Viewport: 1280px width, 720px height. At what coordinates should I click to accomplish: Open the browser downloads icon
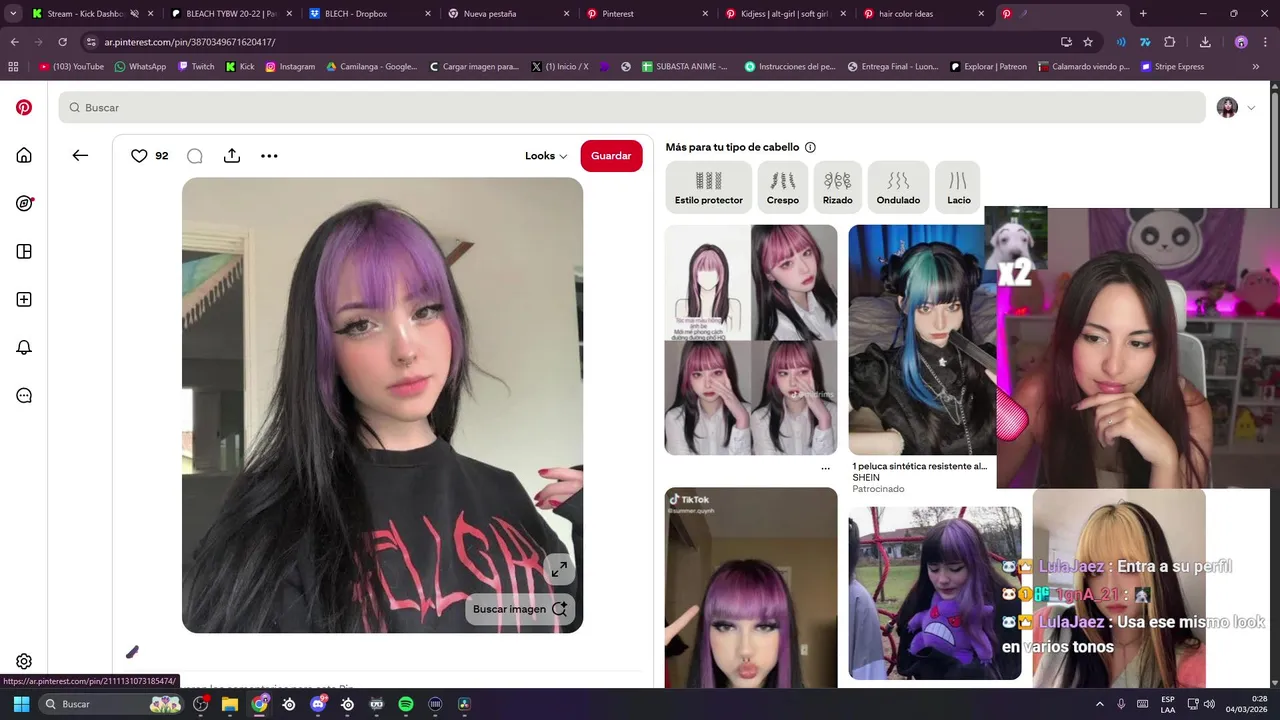[x=1205, y=42]
